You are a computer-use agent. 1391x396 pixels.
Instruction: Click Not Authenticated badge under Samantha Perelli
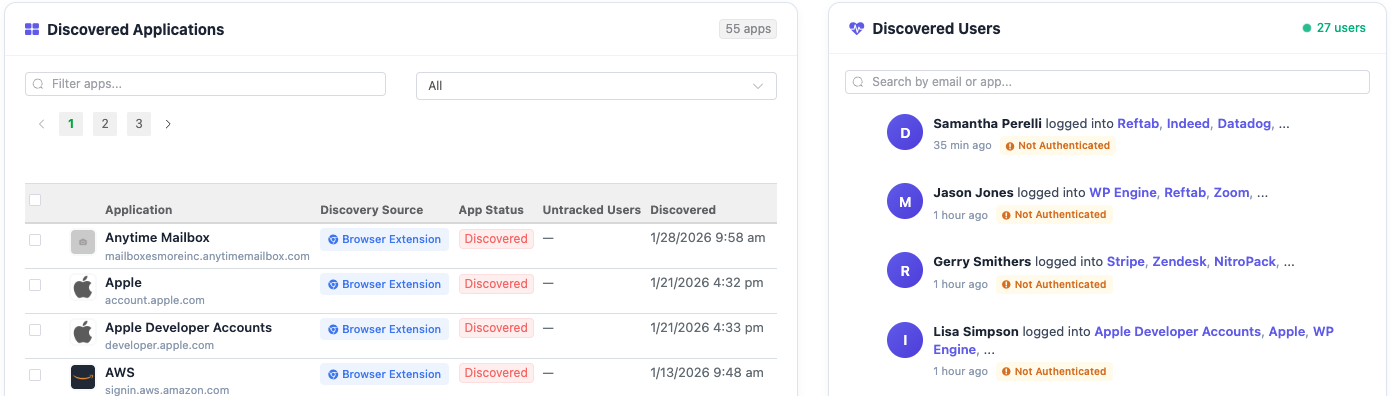point(1057,146)
